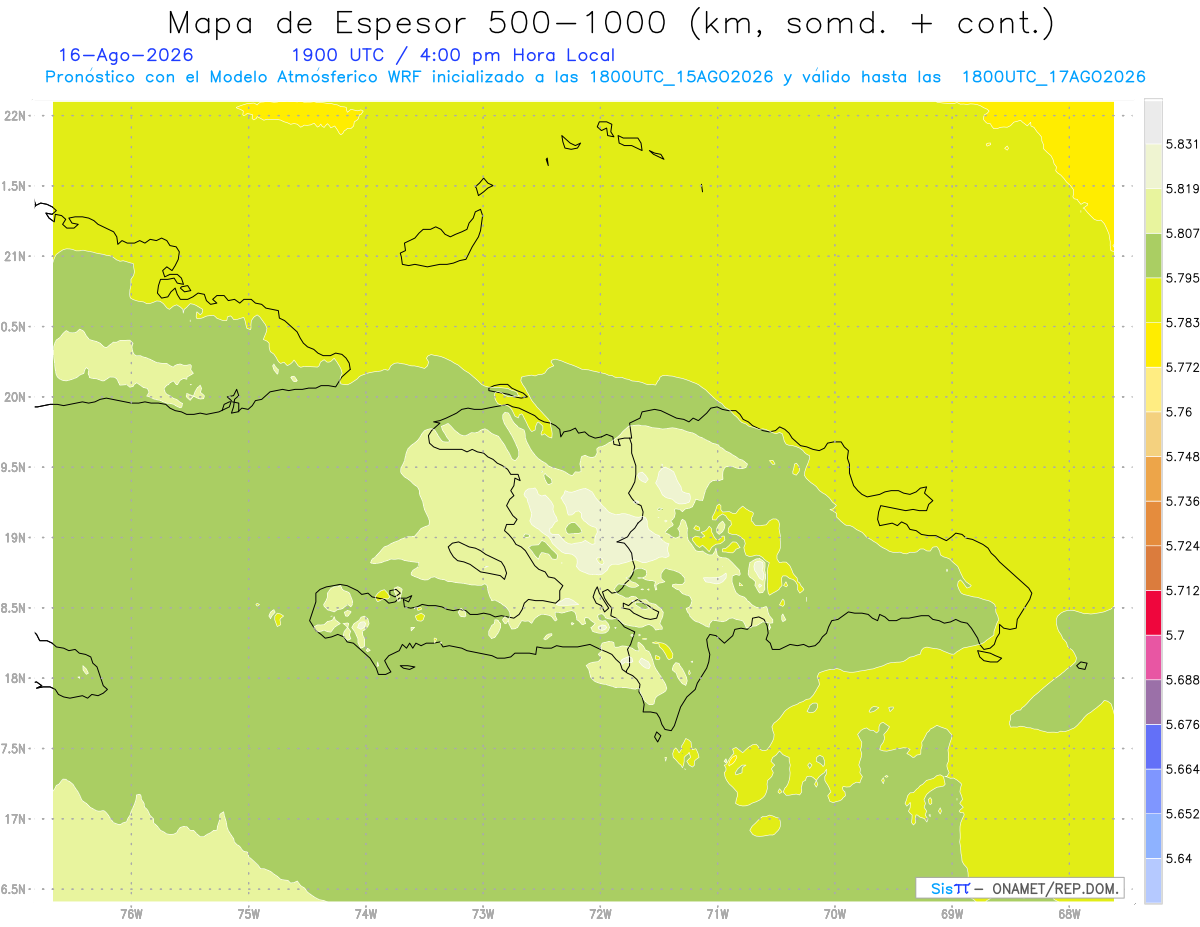The image size is (1200, 927).
Task: Click the time text '1900 UTC / 4:00 pm Hora Local'
Action: pyautogui.click(x=453, y=55)
